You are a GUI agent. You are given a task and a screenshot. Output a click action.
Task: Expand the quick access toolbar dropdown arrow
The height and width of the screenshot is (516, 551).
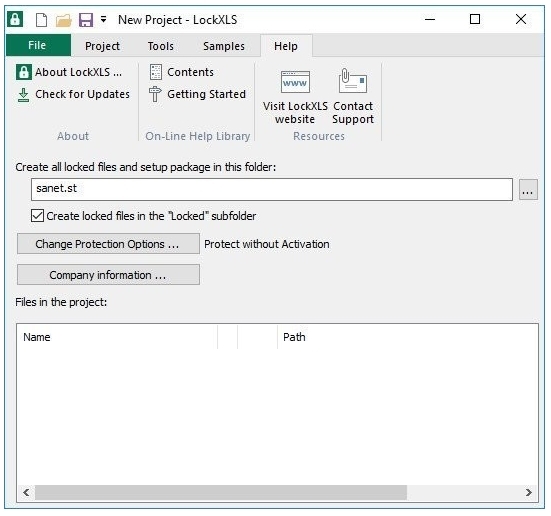[x=103, y=19]
